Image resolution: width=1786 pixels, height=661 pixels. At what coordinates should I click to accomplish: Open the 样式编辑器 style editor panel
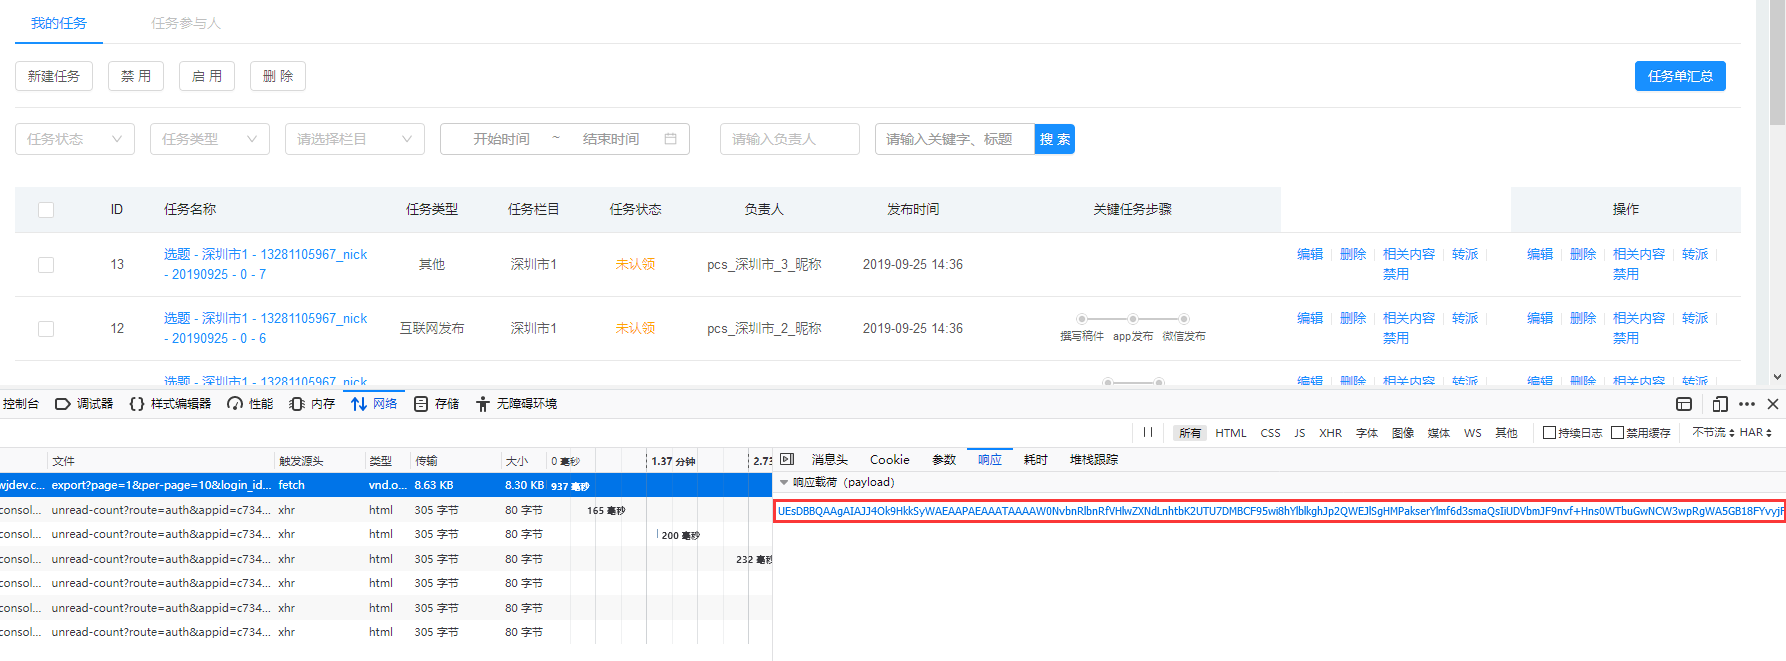pos(170,404)
